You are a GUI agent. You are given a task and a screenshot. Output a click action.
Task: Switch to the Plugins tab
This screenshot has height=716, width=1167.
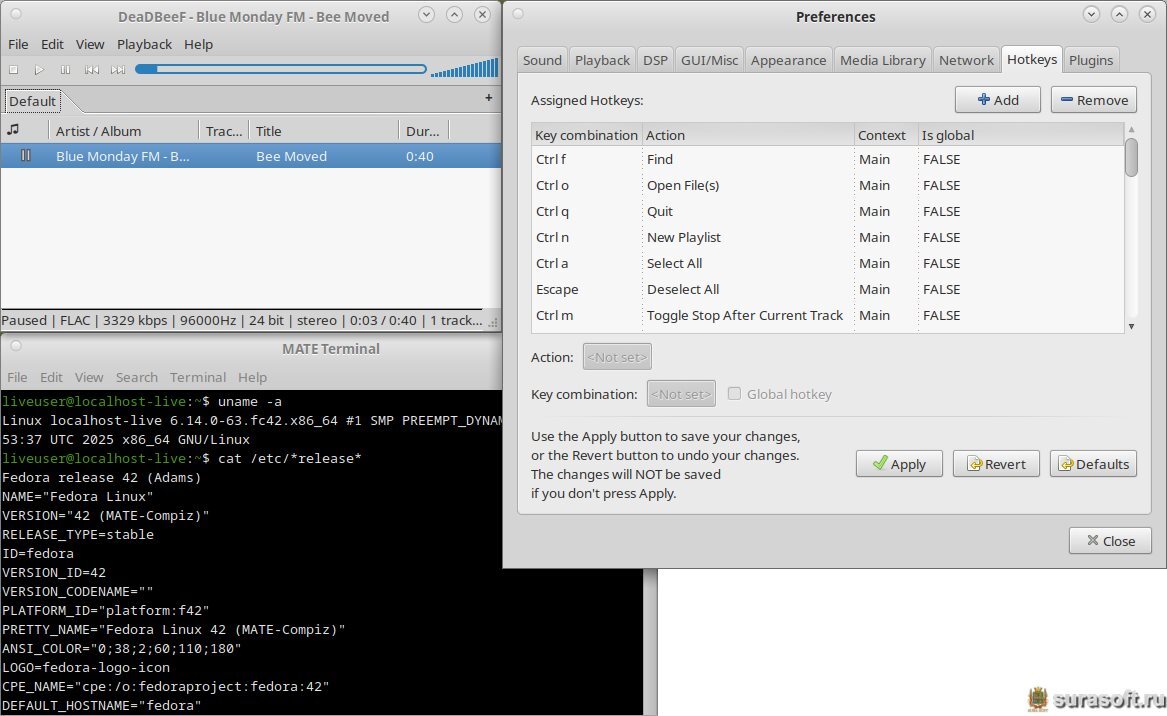click(x=1090, y=60)
